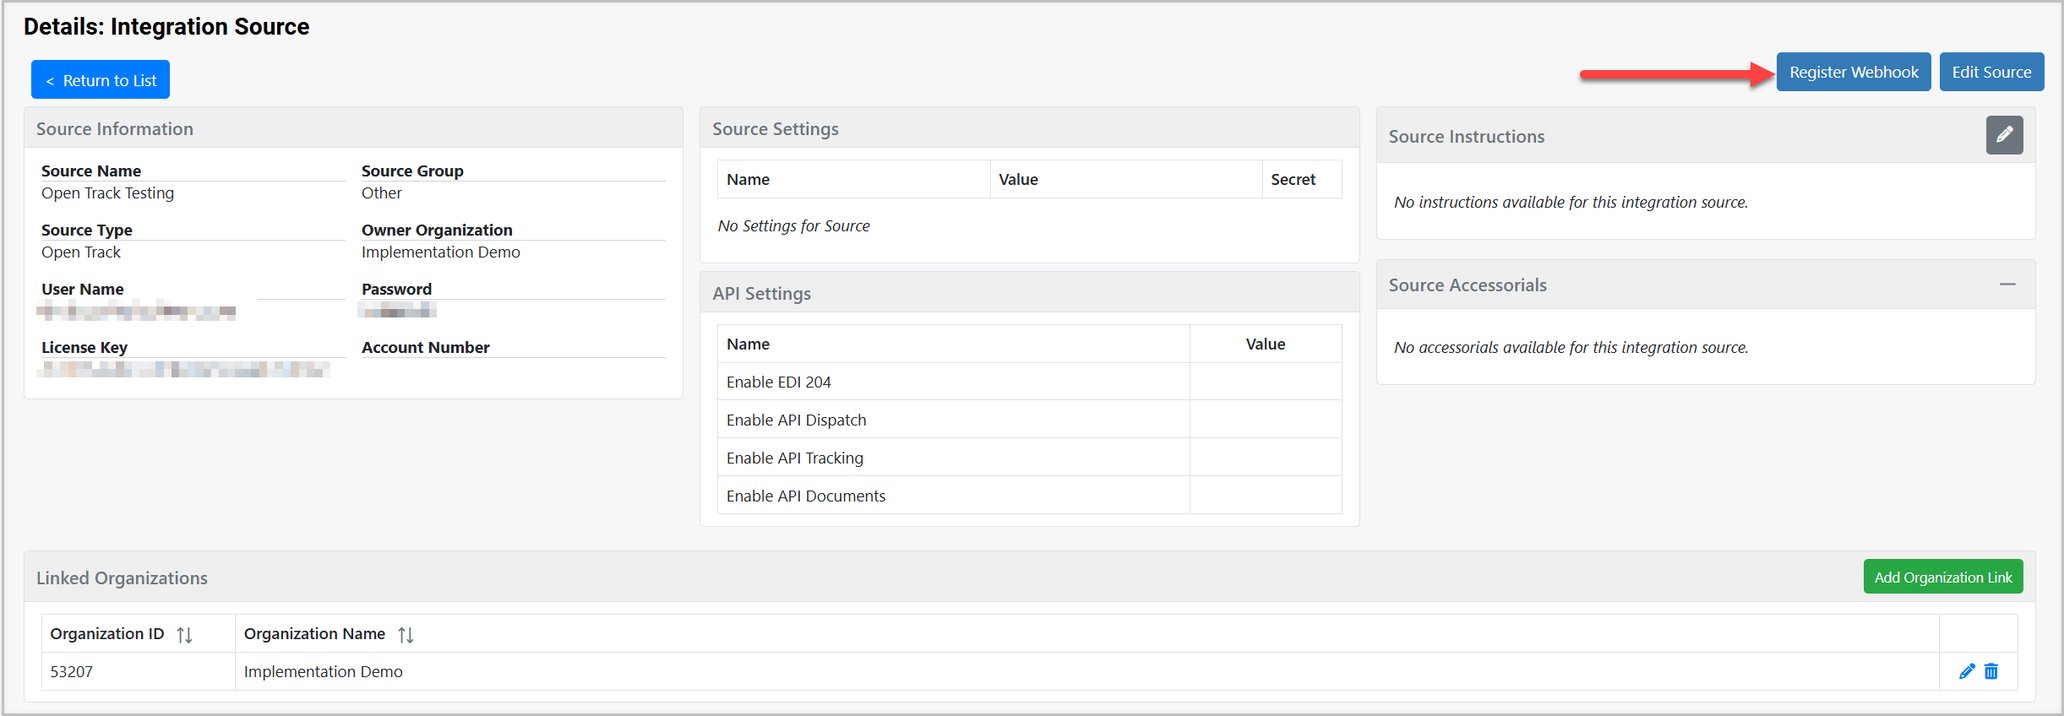This screenshot has width=2064, height=716.
Task: Sort by Organization Name arrows
Action: pos(405,634)
